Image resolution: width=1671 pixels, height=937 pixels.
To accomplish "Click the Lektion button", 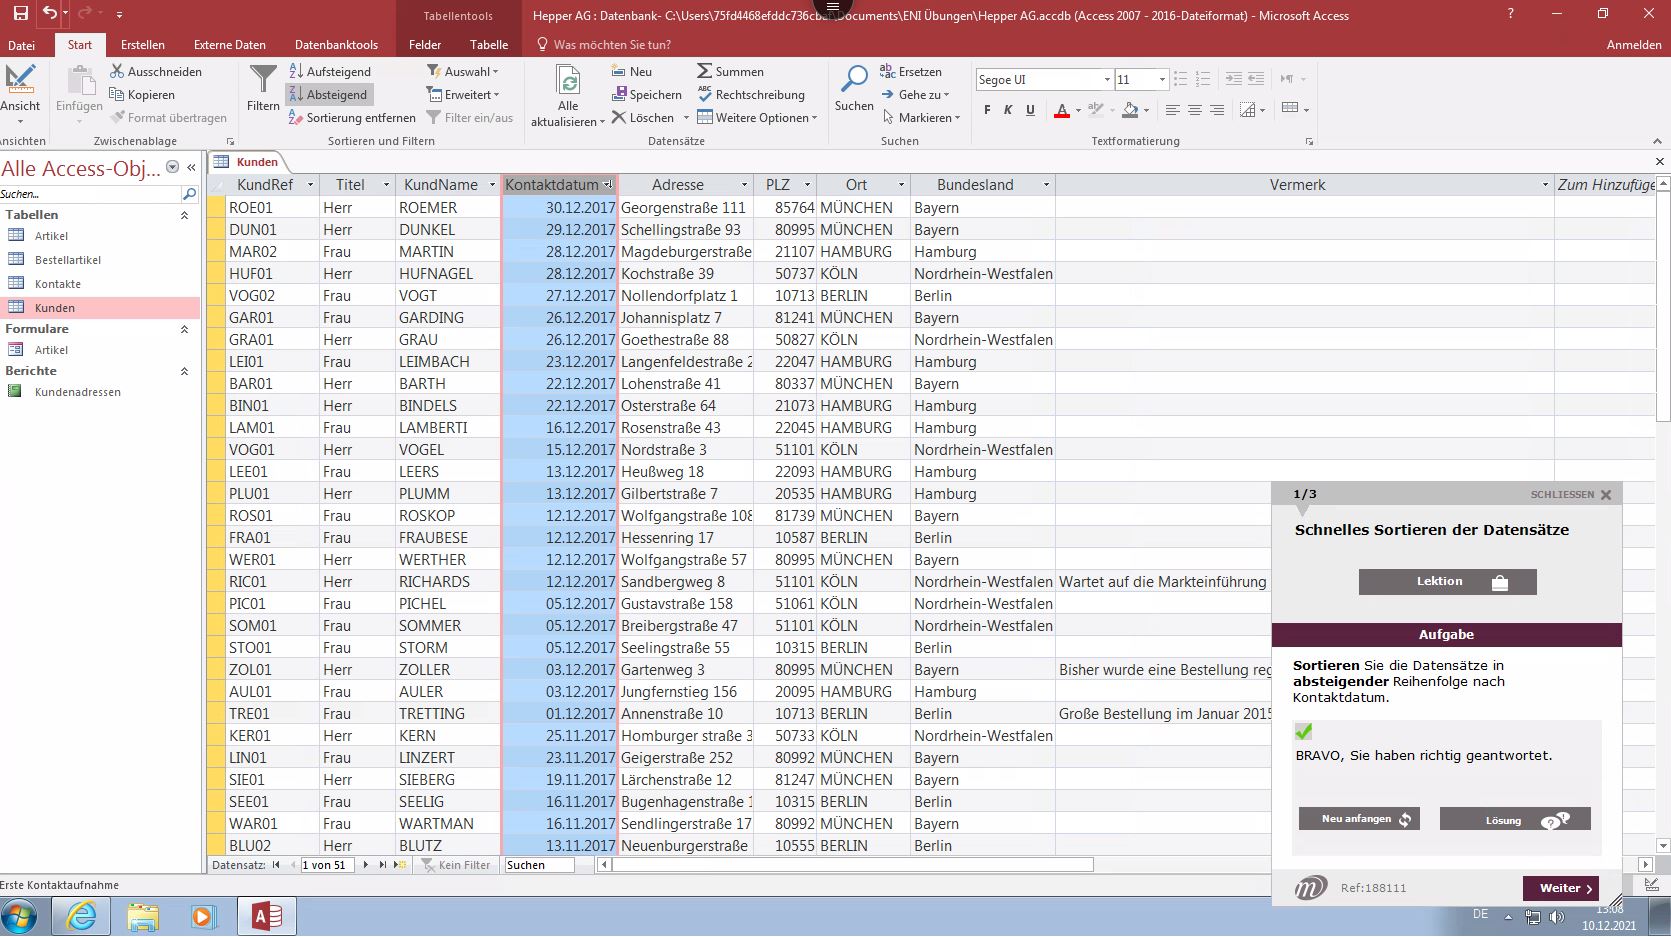I will click(x=1447, y=582).
